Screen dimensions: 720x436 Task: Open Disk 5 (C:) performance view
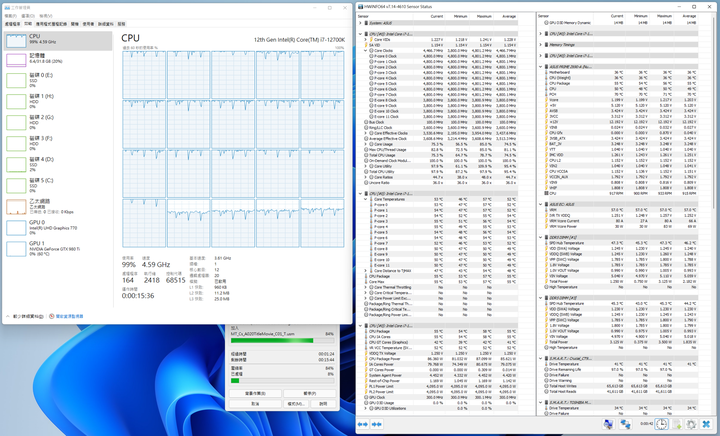(58, 185)
